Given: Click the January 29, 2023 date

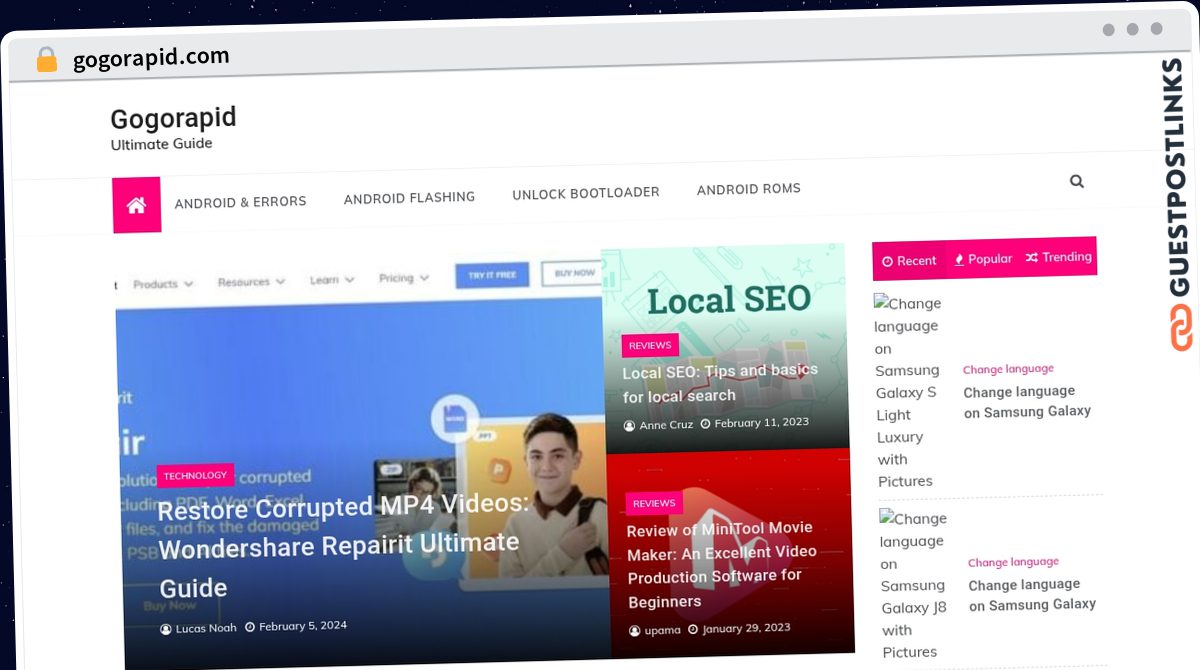Looking at the screenshot, I should 740,628.
